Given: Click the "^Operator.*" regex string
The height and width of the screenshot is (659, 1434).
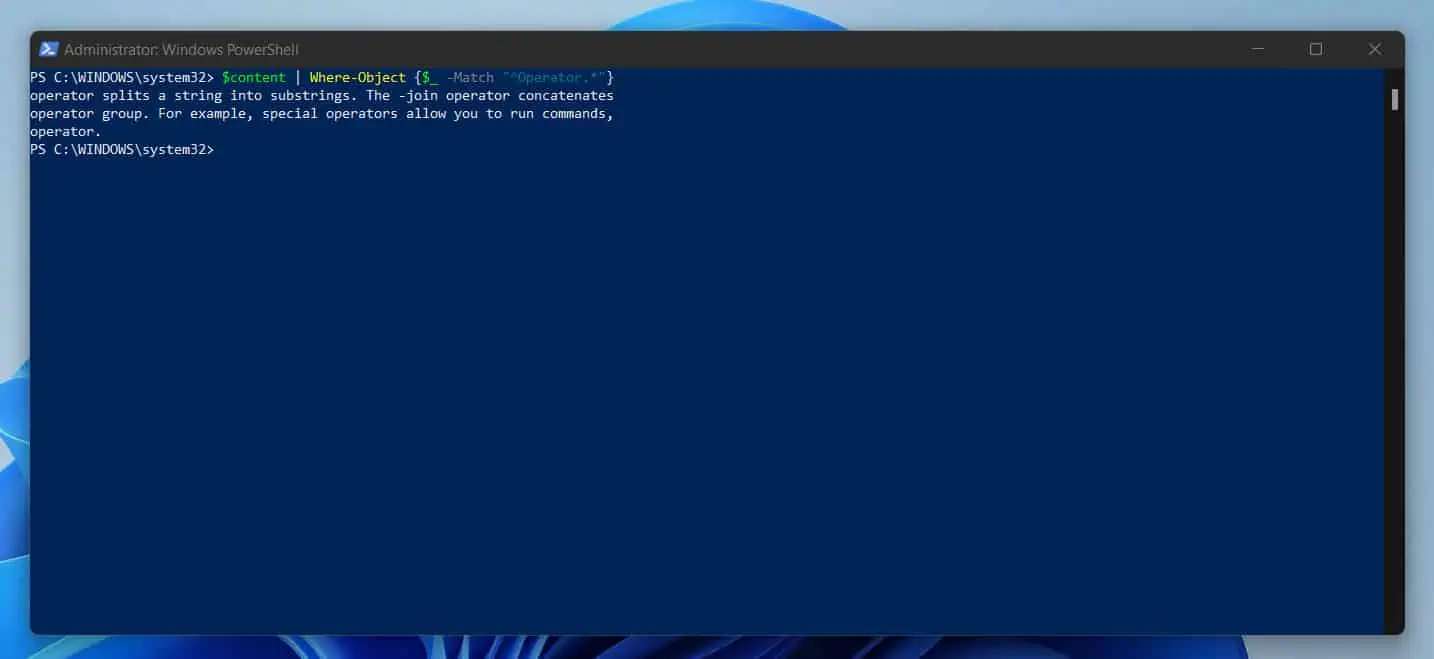Looking at the screenshot, I should pyautogui.click(x=554, y=77).
